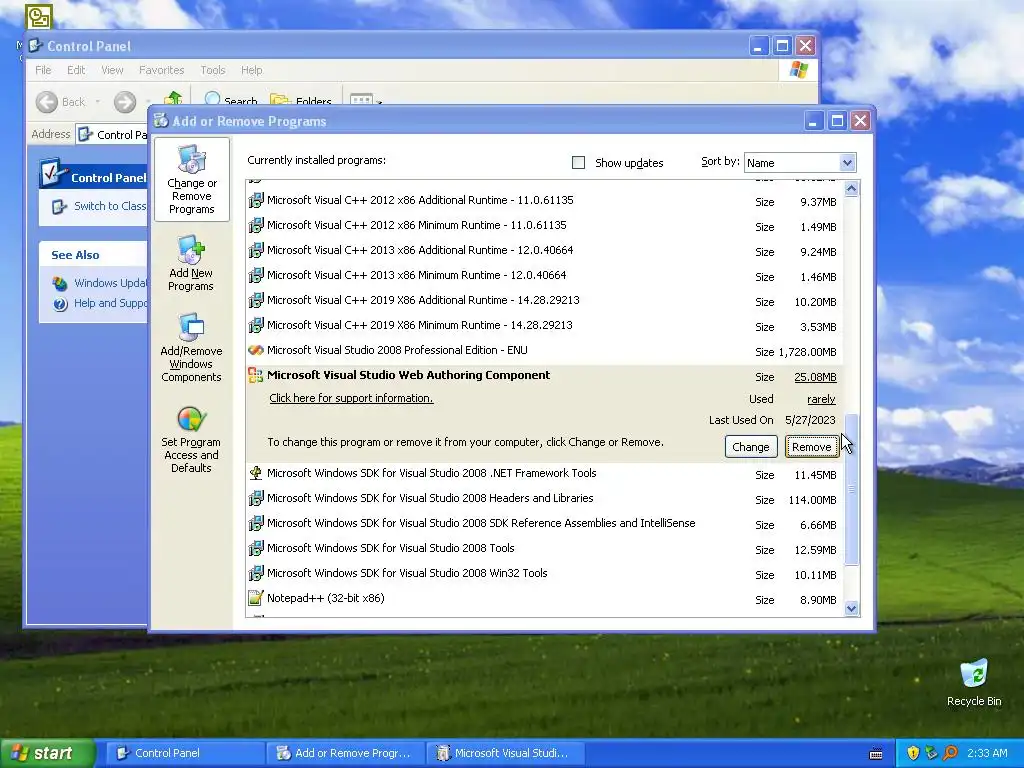Image resolution: width=1024 pixels, height=768 pixels.
Task: Click the Change button
Action: point(750,447)
